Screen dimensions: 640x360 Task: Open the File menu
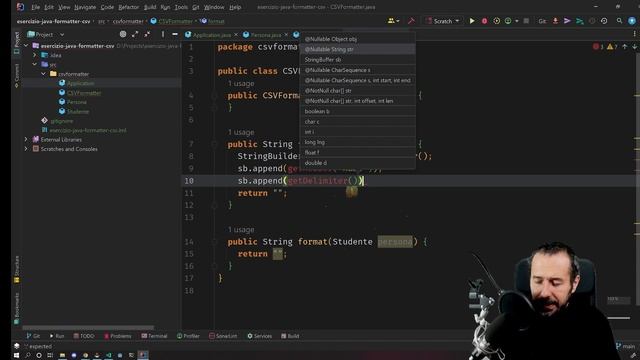36,7
